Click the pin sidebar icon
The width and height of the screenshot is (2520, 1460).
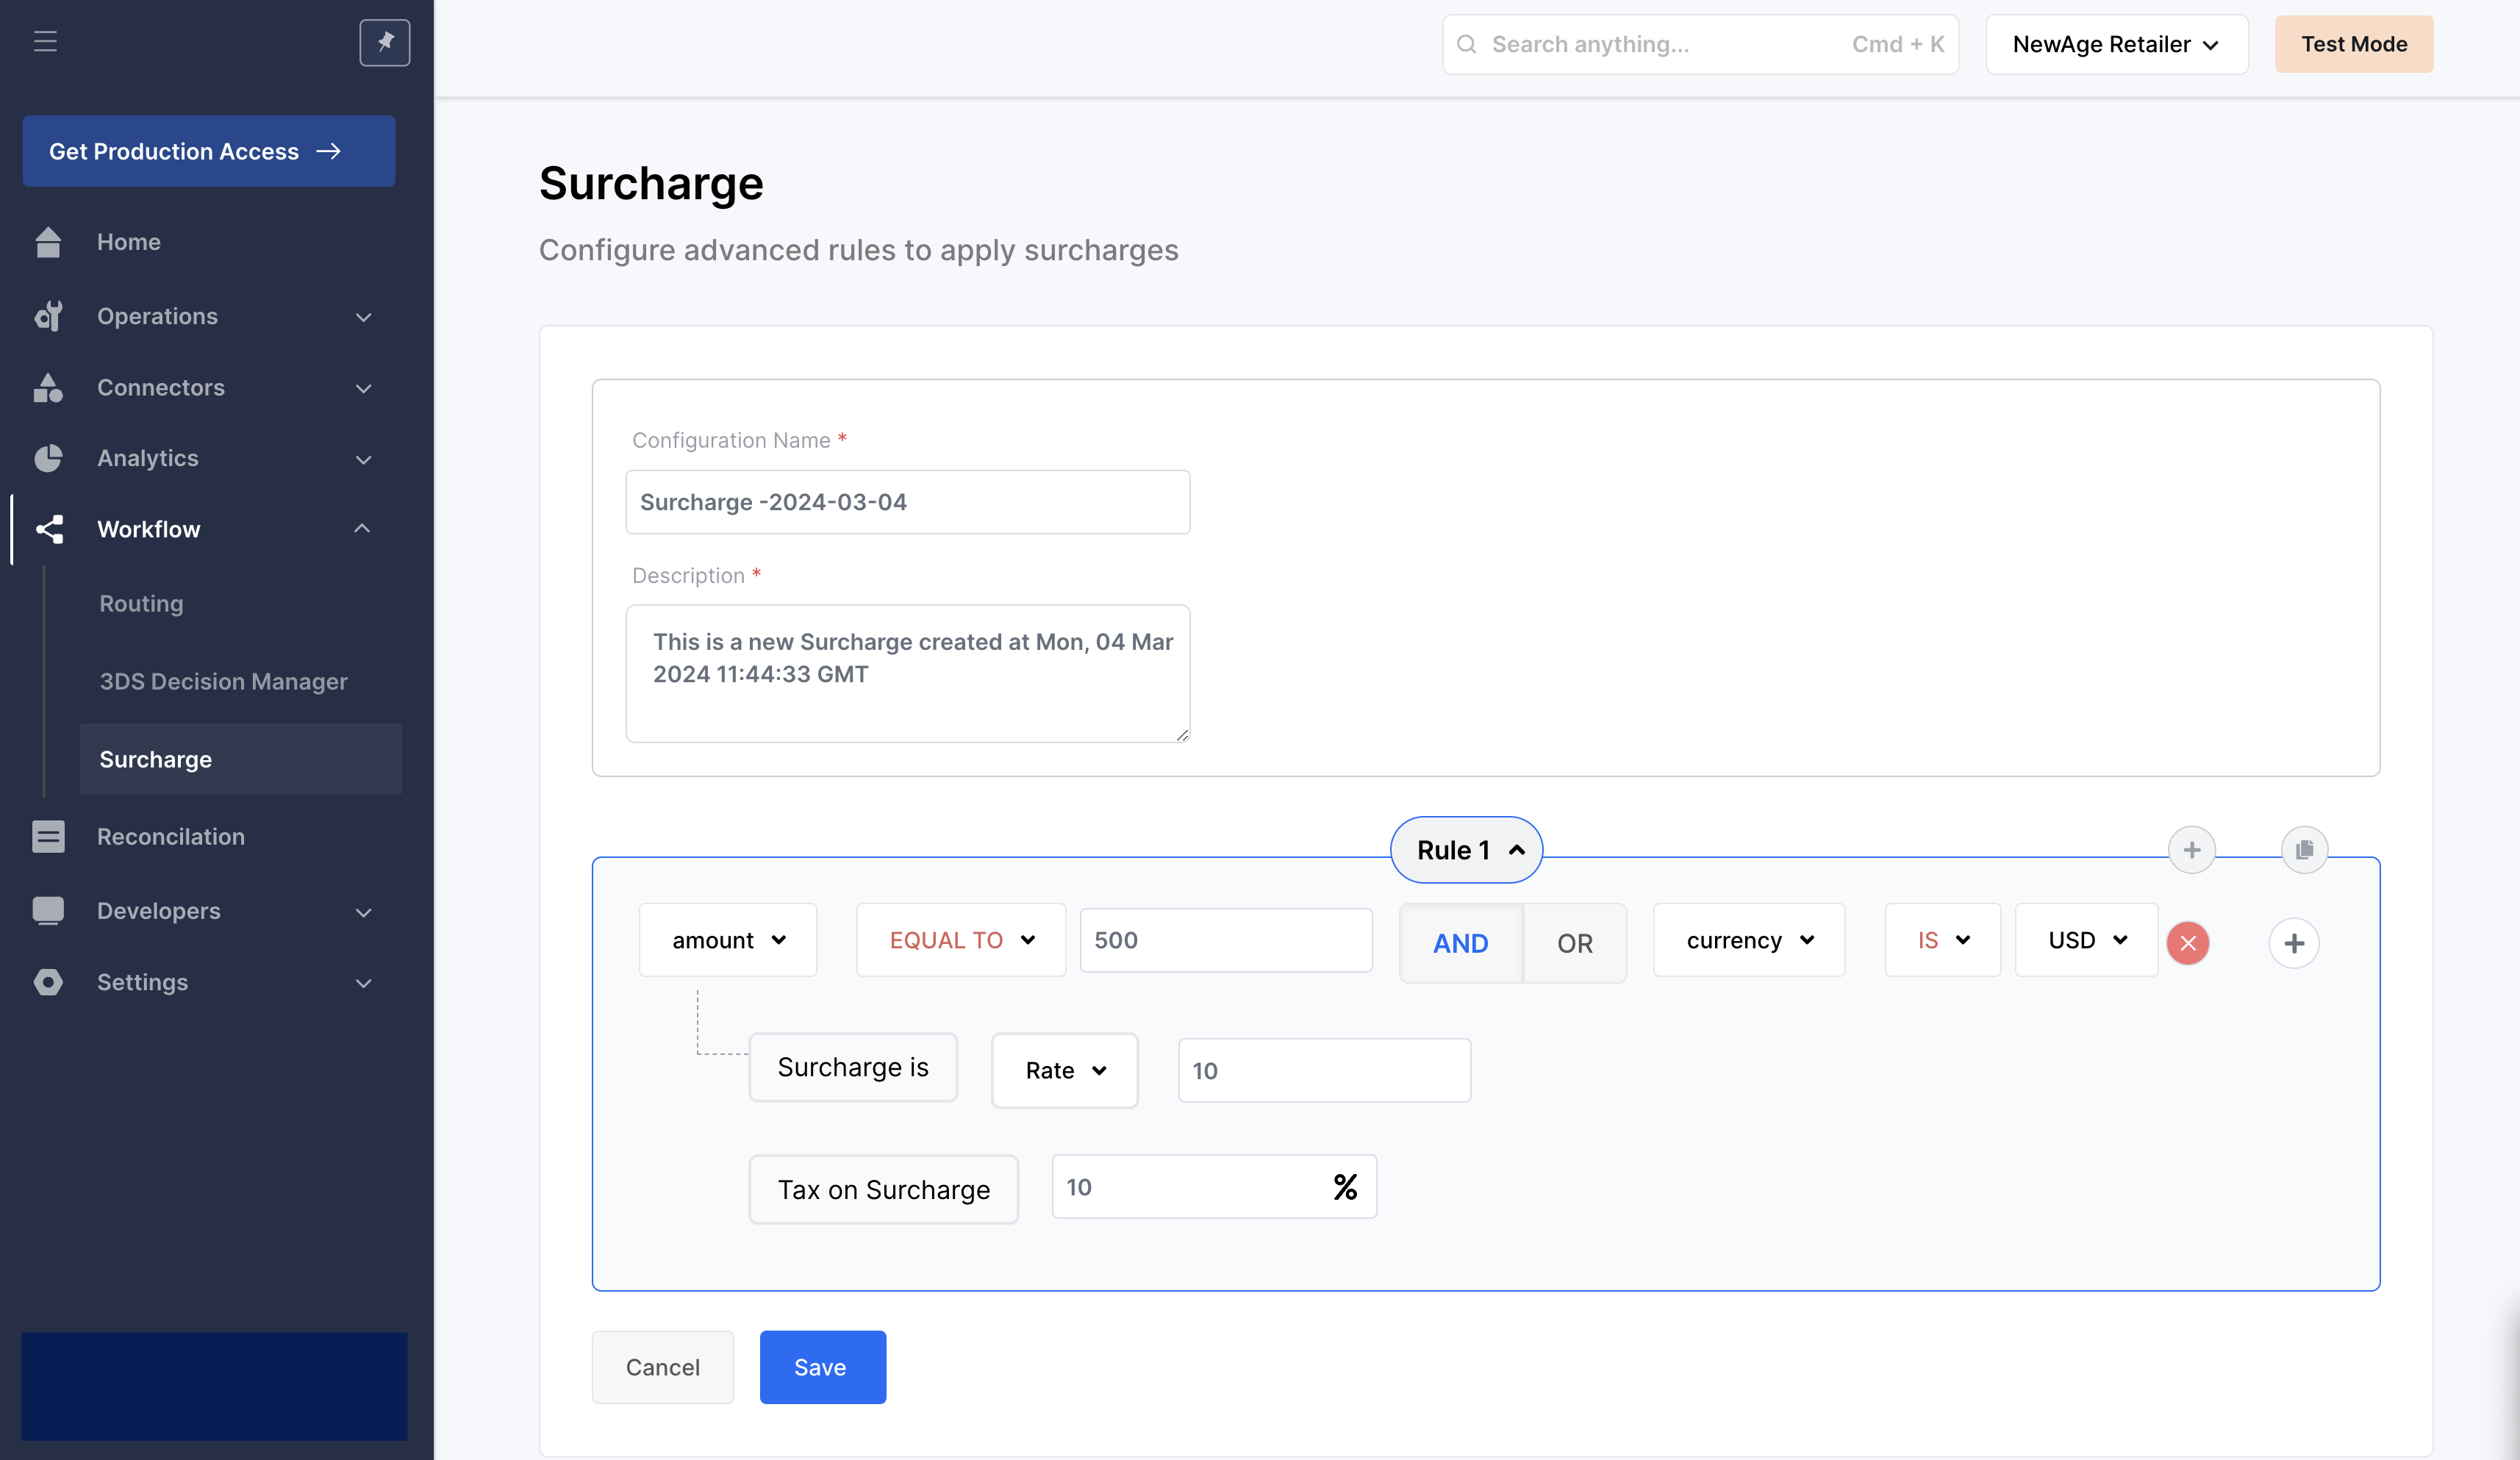384,42
